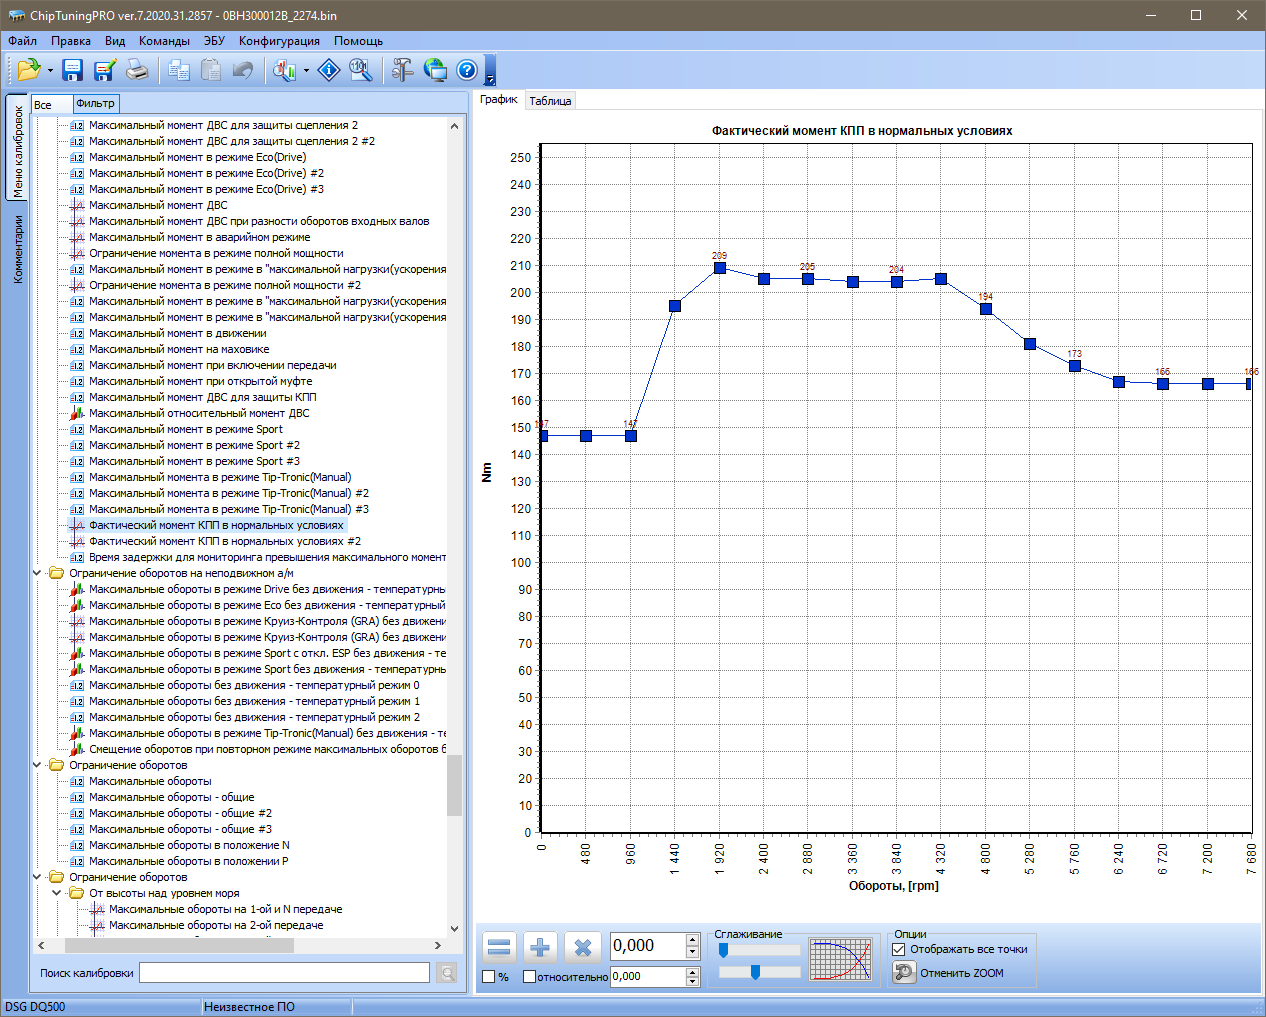Viewport: 1266px width, 1017px height.
Task: Toggle the % checkbox
Action: [489, 977]
